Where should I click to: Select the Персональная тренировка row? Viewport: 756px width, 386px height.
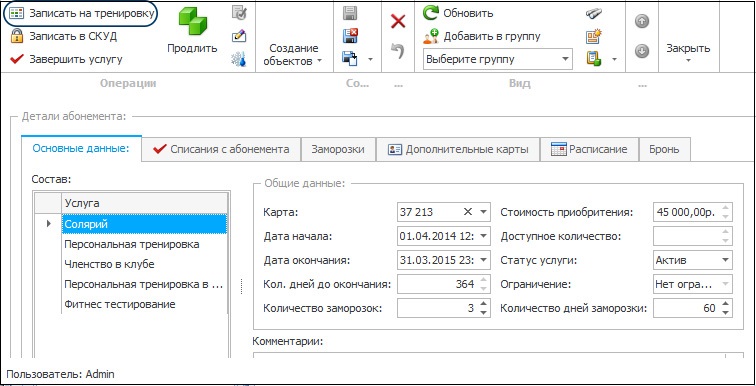[x=145, y=244]
